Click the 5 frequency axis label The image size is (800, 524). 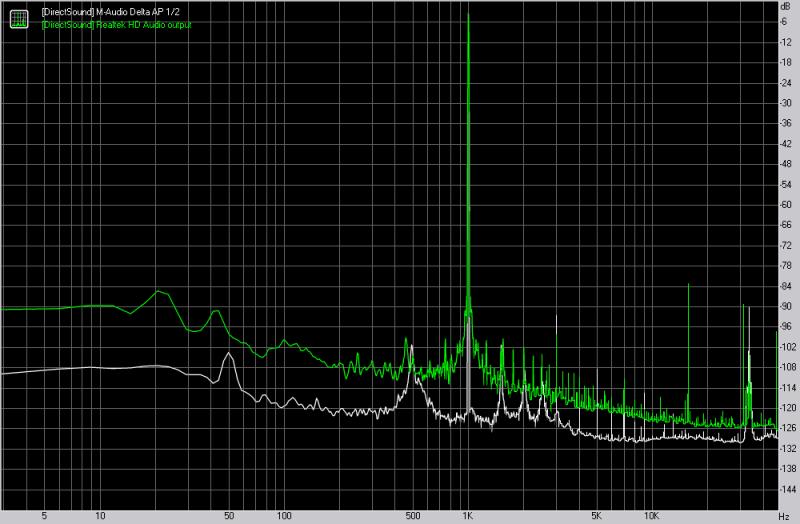44,516
